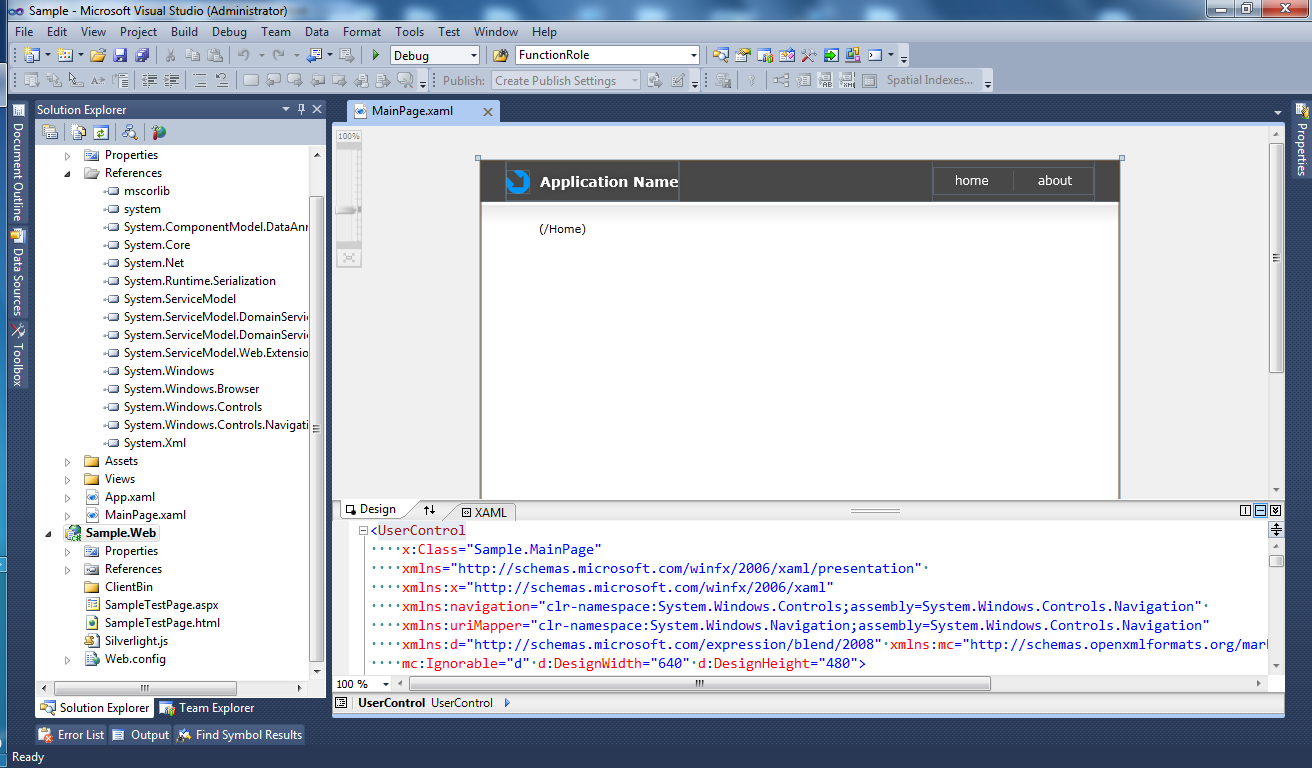This screenshot has height=768, width=1312.
Task: Click the zoom-to-fit icon below designer zoom slider
Action: (x=348, y=257)
